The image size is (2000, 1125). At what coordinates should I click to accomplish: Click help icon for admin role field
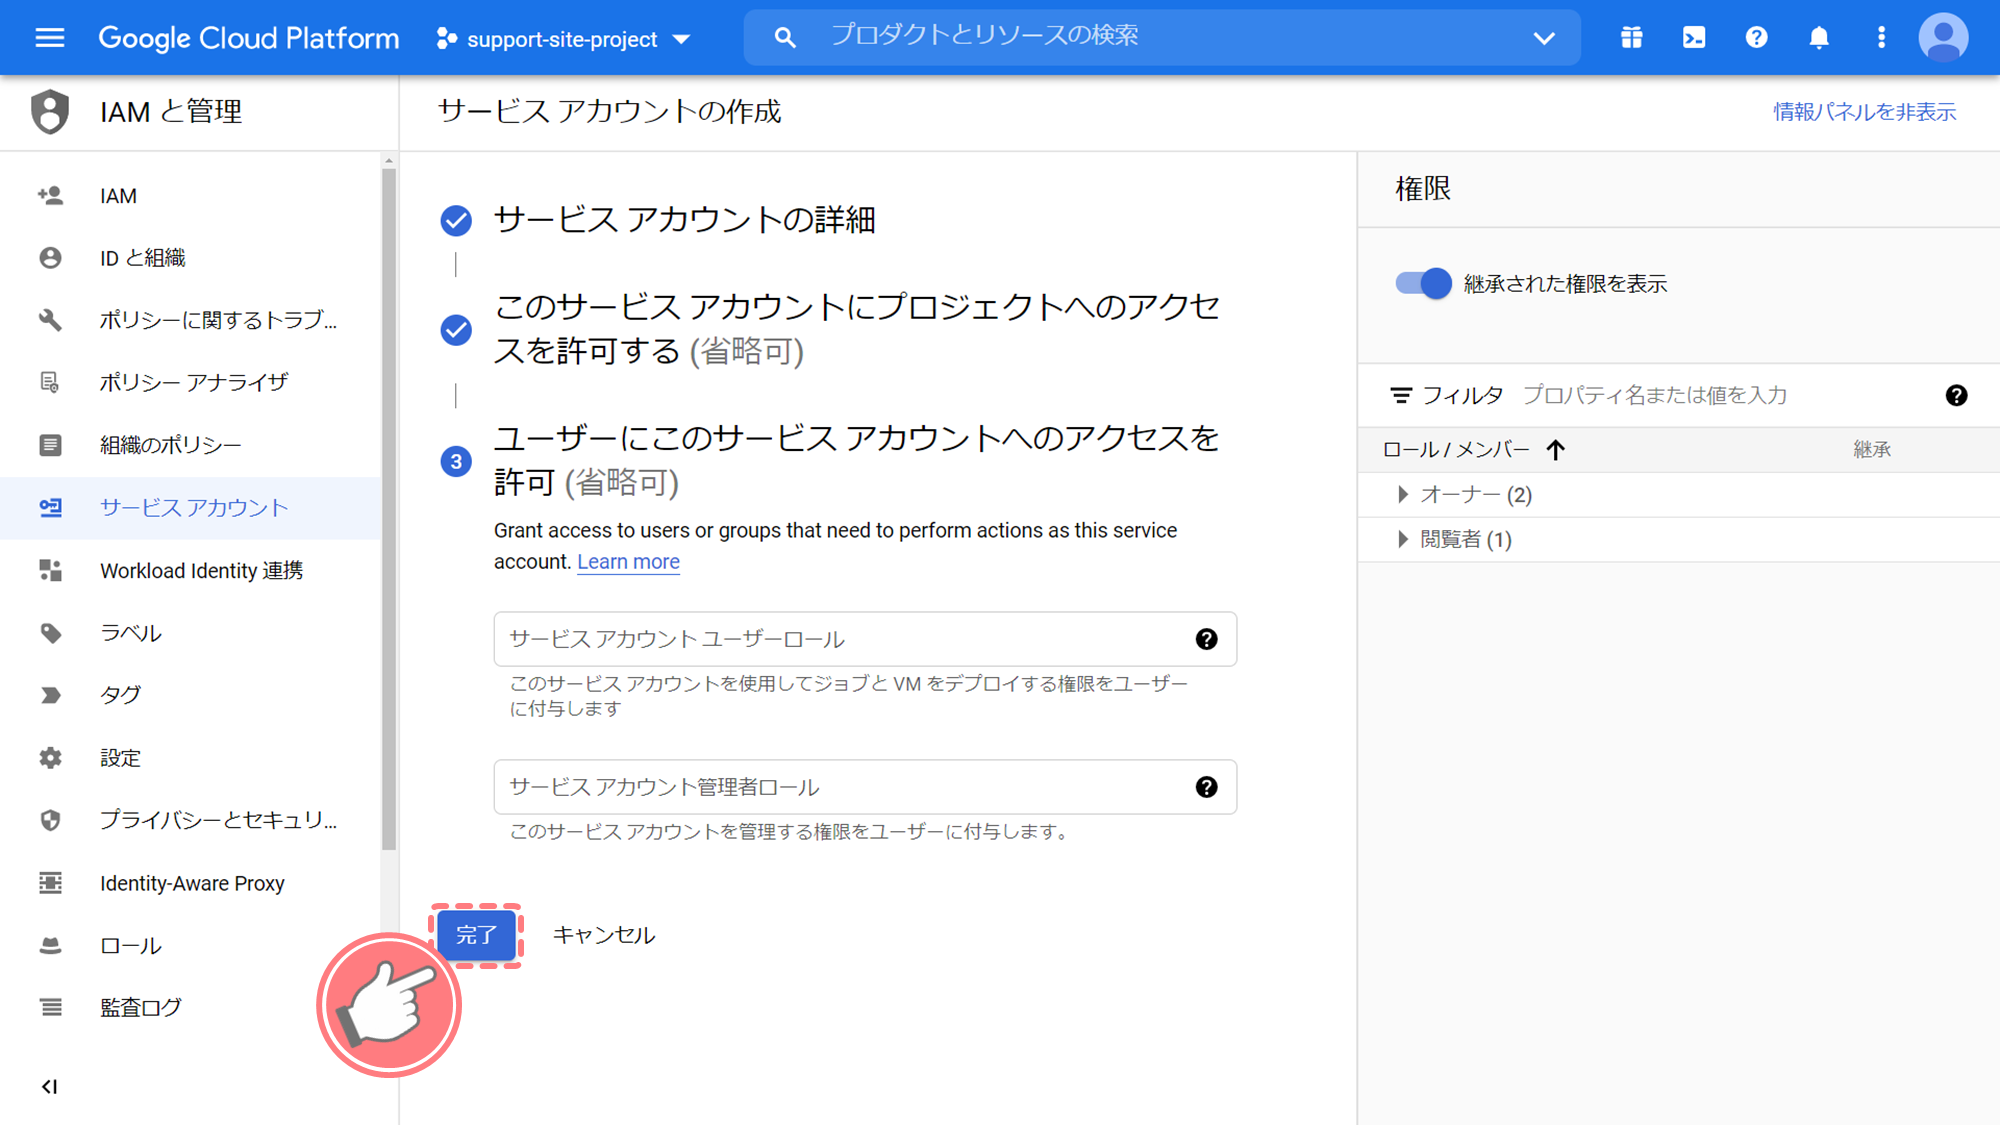[x=1207, y=787]
